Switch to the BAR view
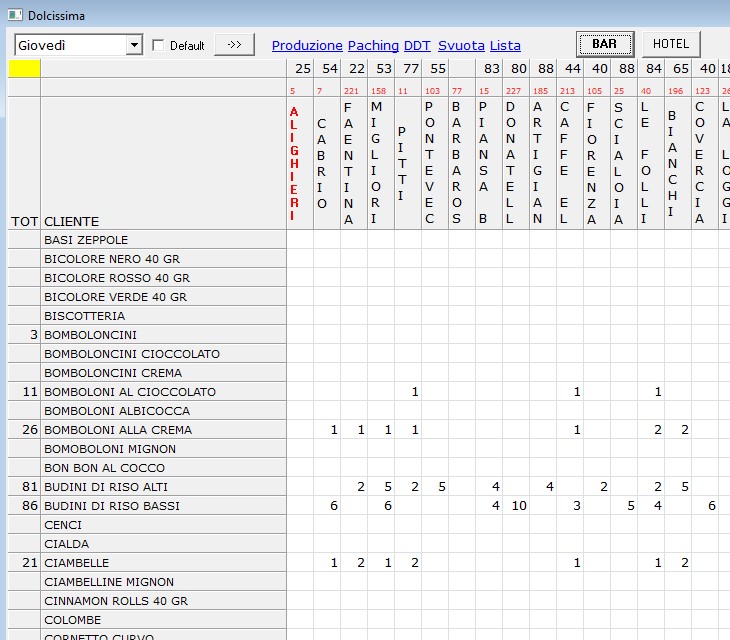730x640 pixels. point(604,44)
